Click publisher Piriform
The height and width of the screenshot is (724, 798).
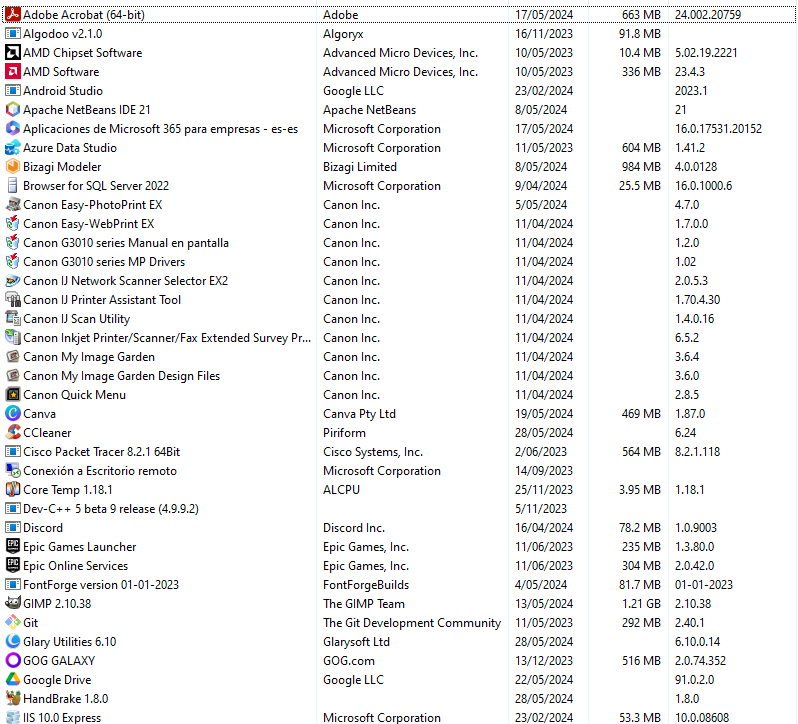pyautogui.click(x=344, y=432)
